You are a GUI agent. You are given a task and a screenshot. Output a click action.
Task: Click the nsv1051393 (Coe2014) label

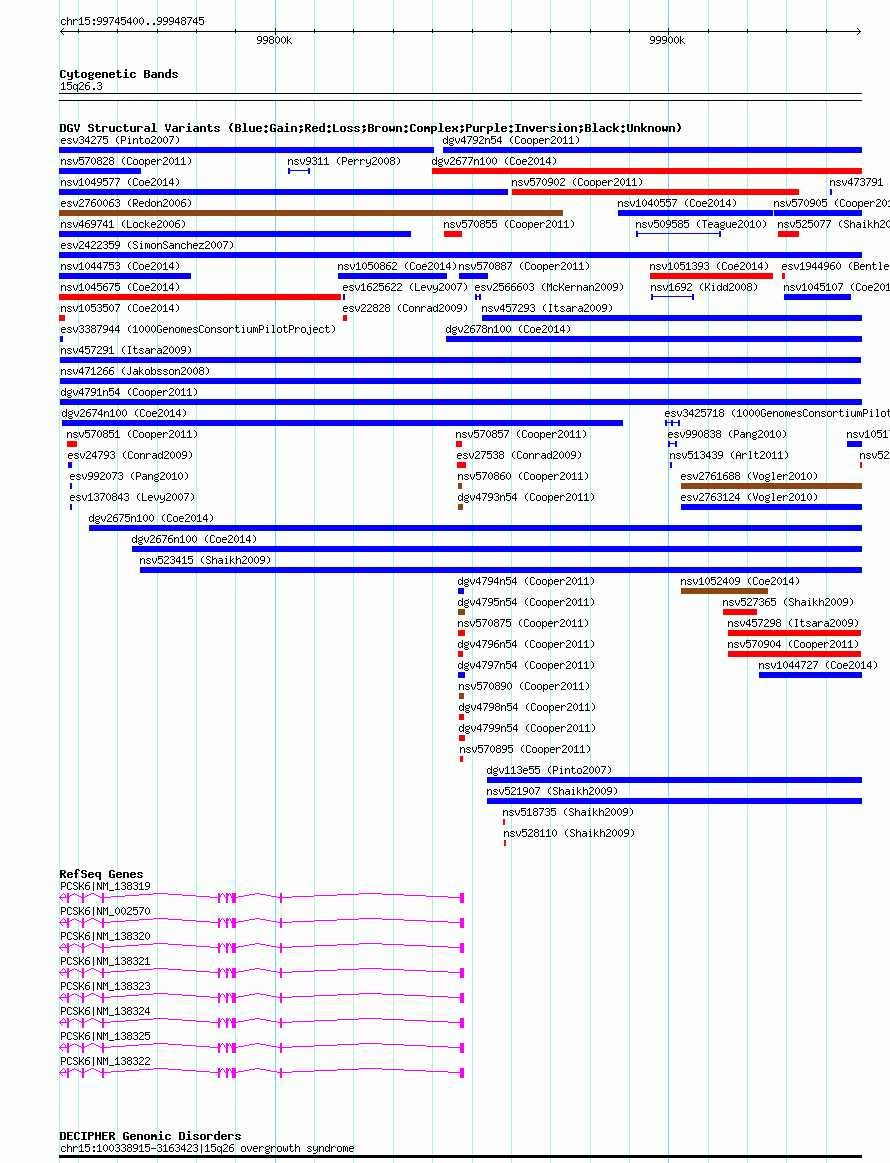709,266
